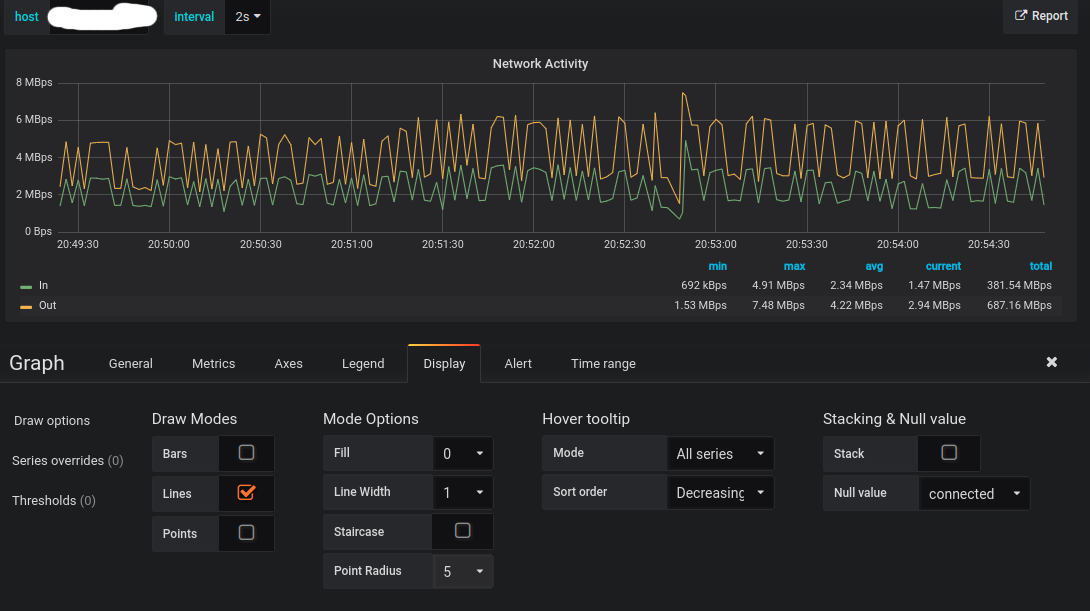
Task: Open the Hover tooltip Mode dropdown
Action: pyautogui.click(x=720, y=453)
